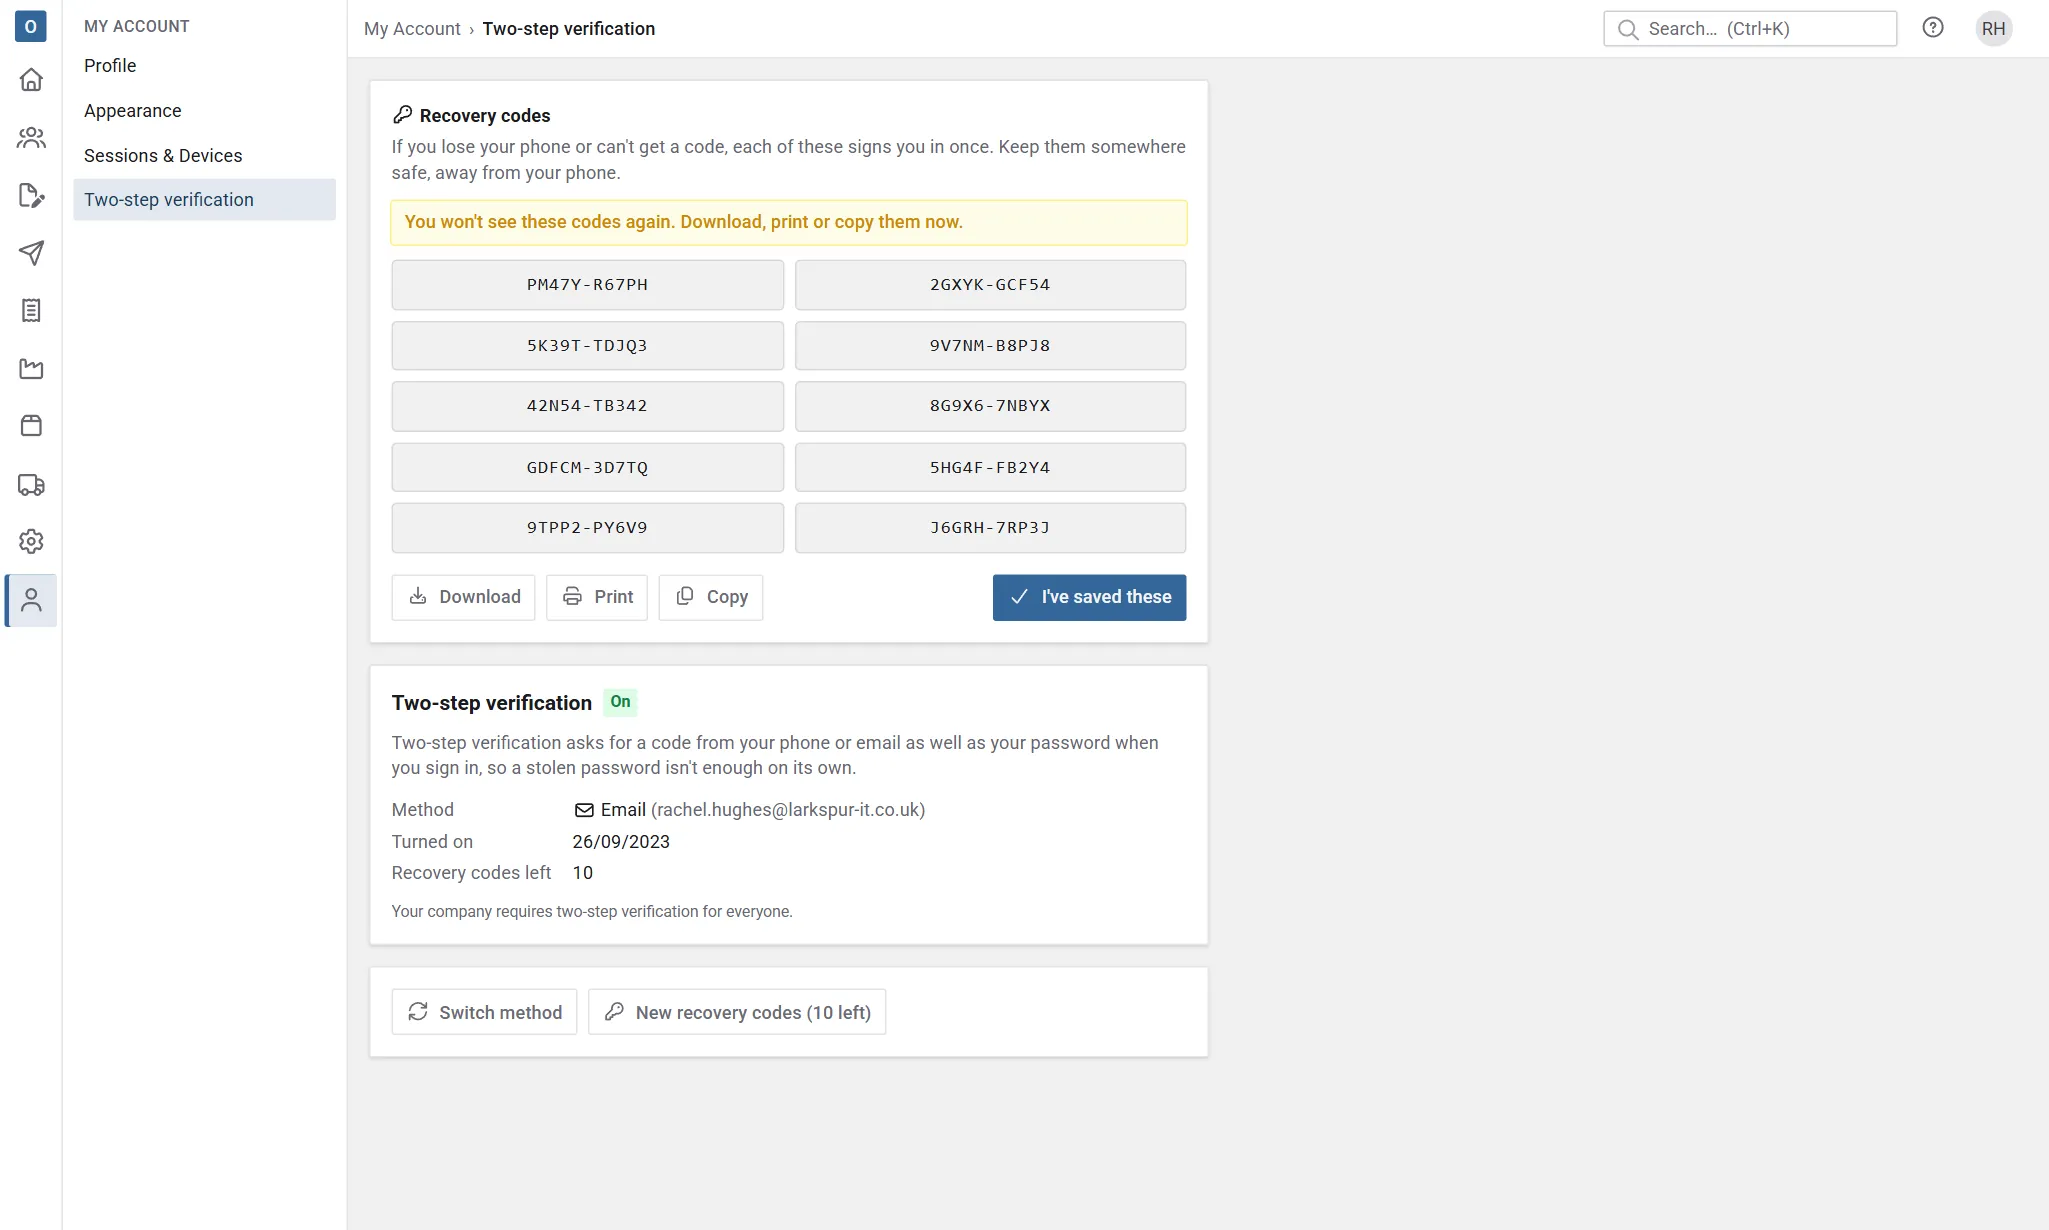Select recovery code 8G9X6-7NBYX

(x=990, y=406)
